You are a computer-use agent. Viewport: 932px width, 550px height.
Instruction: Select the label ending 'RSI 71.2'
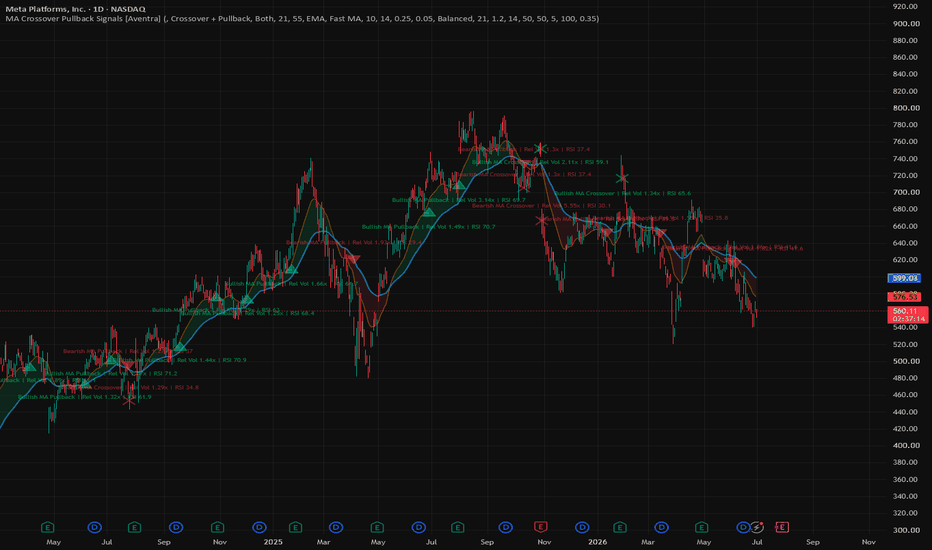[x=111, y=374]
